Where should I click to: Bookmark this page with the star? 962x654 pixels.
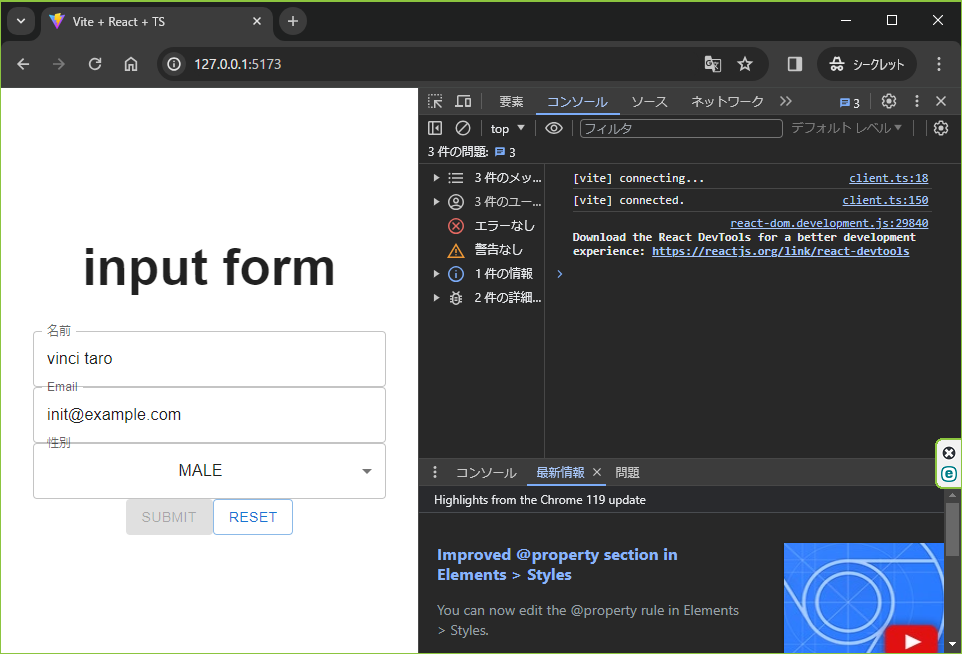pos(745,64)
